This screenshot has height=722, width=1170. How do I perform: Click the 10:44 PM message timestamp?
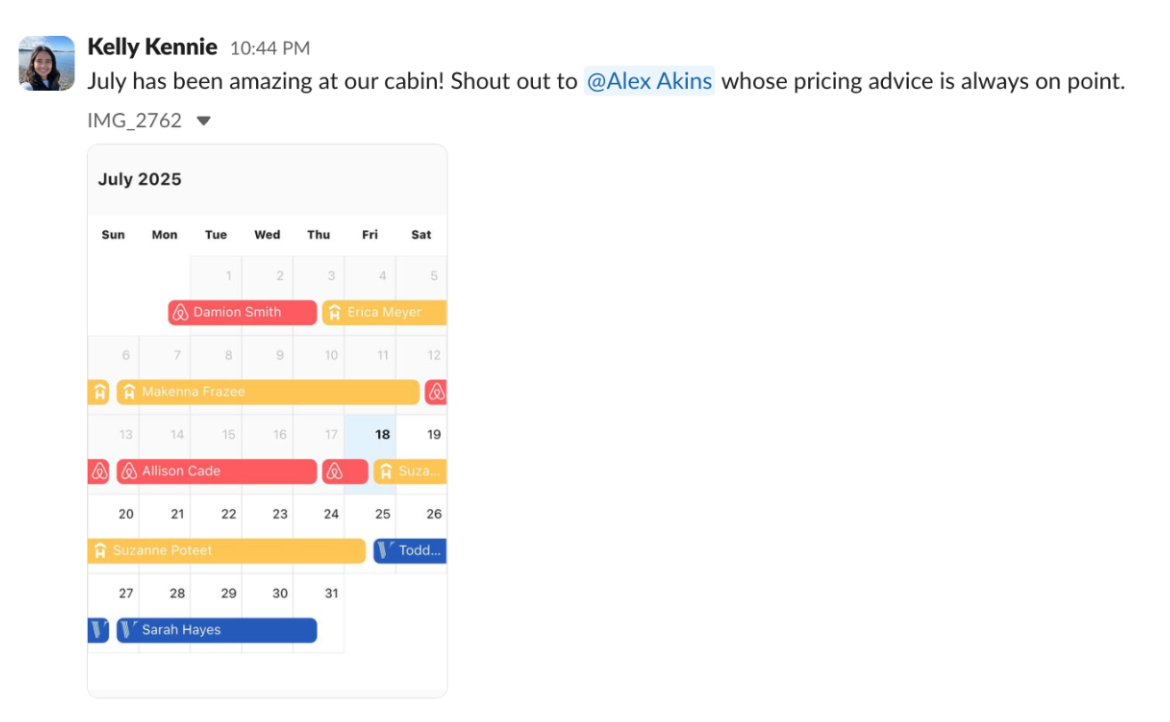pos(270,48)
